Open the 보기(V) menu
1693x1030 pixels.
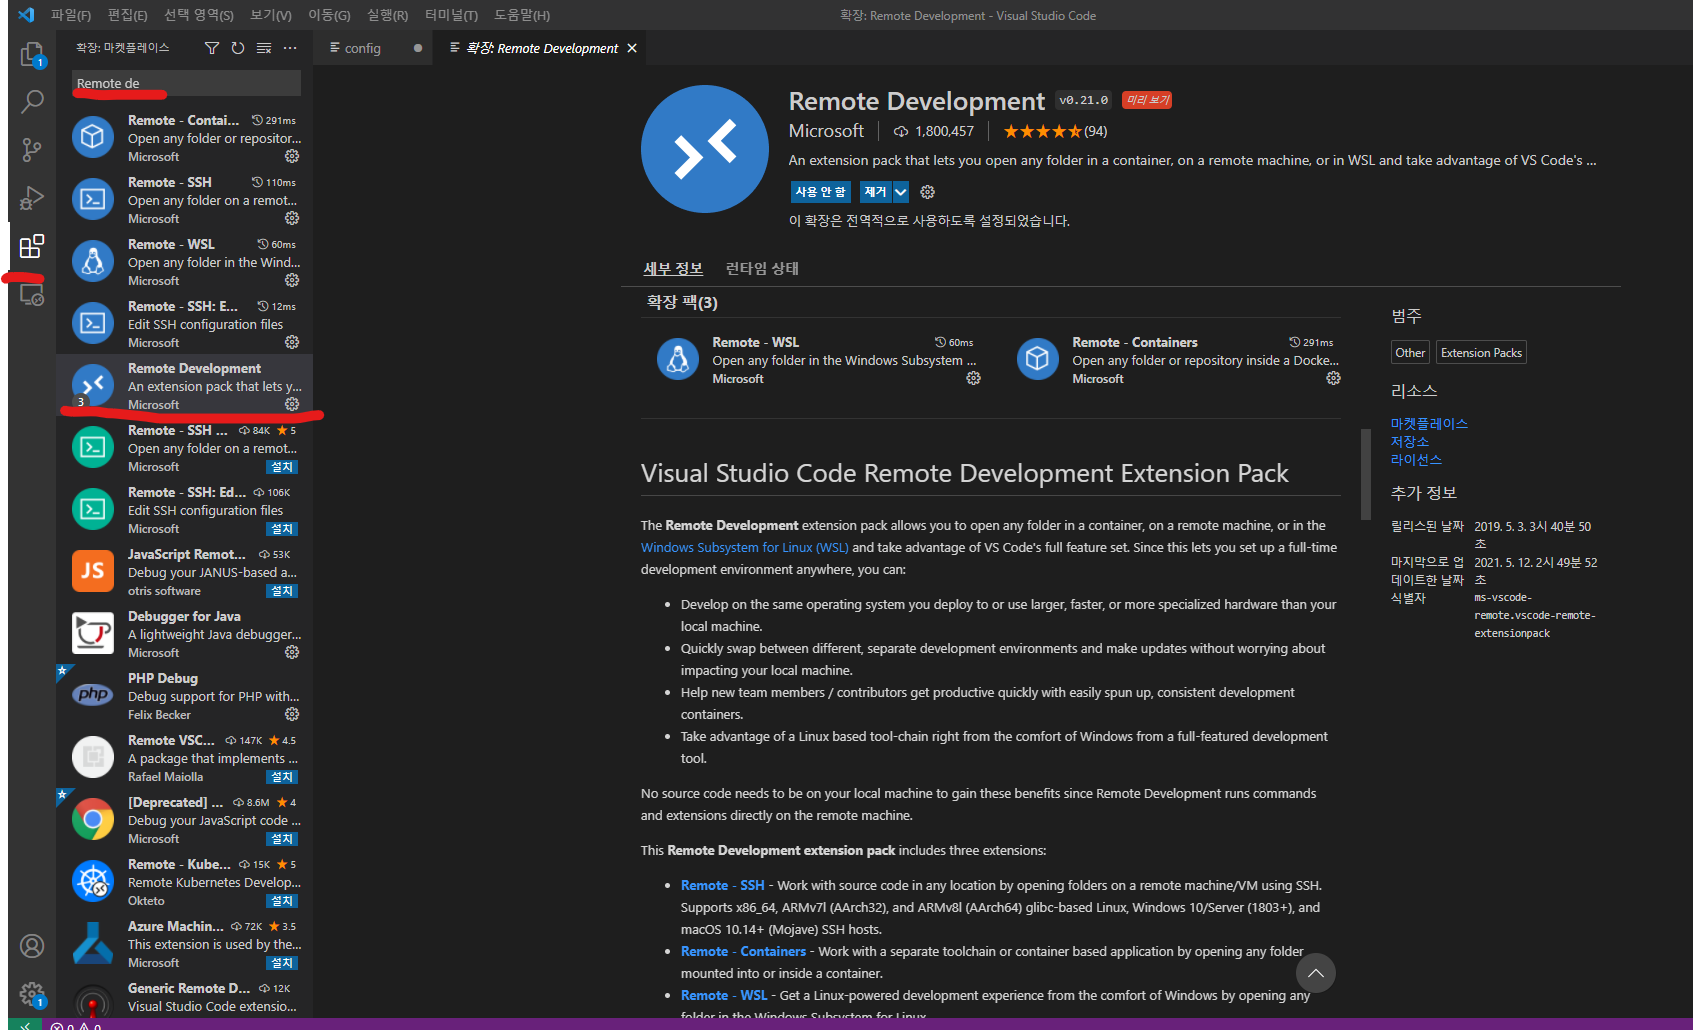click(271, 15)
